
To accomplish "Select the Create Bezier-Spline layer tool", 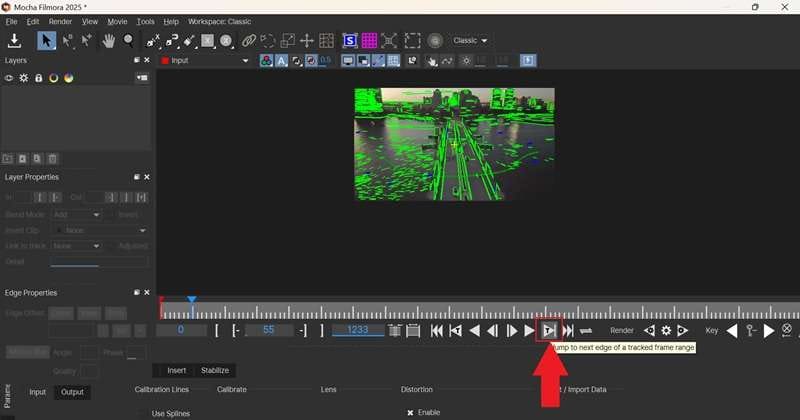I will click(172, 40).
